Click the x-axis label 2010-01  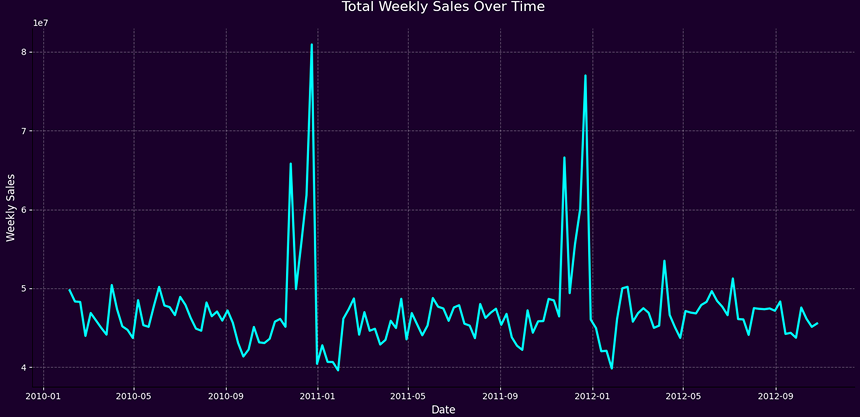coord(43,395)
